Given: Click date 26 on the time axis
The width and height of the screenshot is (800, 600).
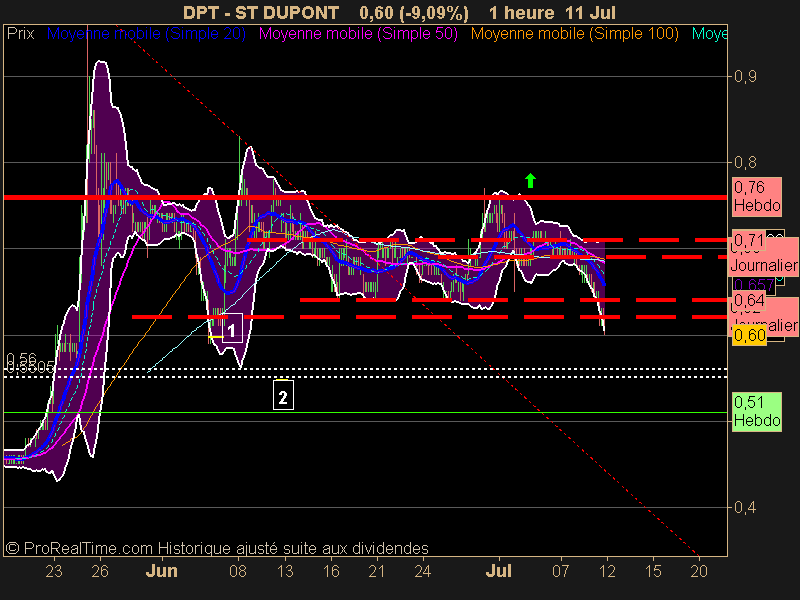Looking at the screenshot, I should point(100,571).
